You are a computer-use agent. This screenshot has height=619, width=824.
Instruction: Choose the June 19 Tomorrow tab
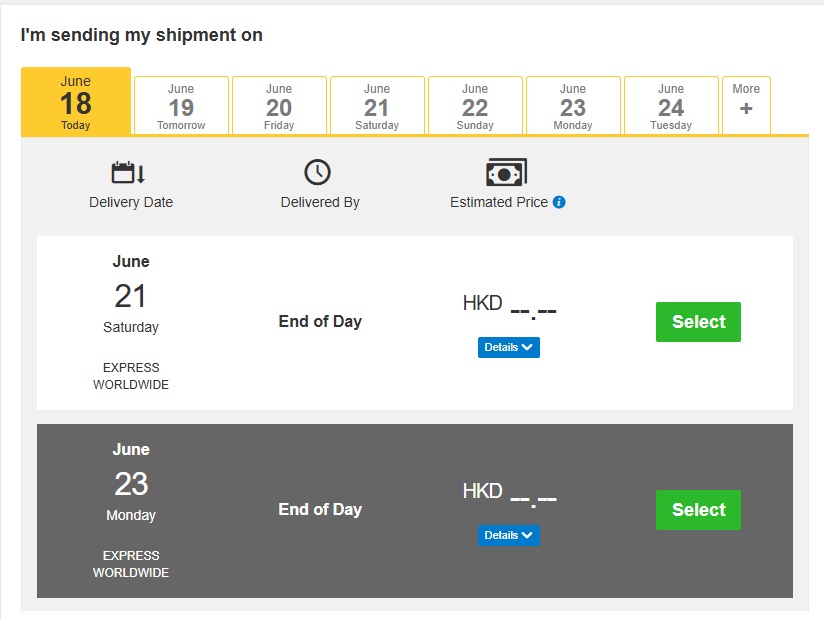(x=181, y=106)
